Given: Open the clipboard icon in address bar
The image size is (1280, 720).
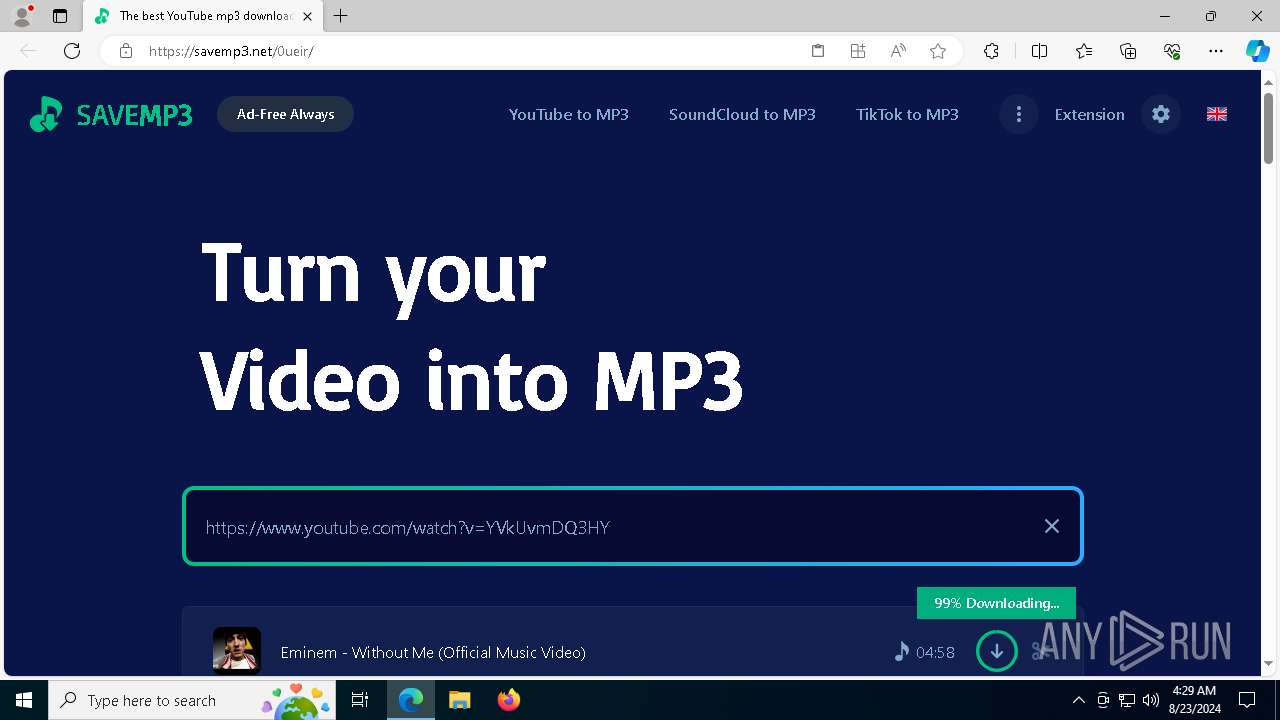Looking at the screenshot, I should click(x=818, y=51).
